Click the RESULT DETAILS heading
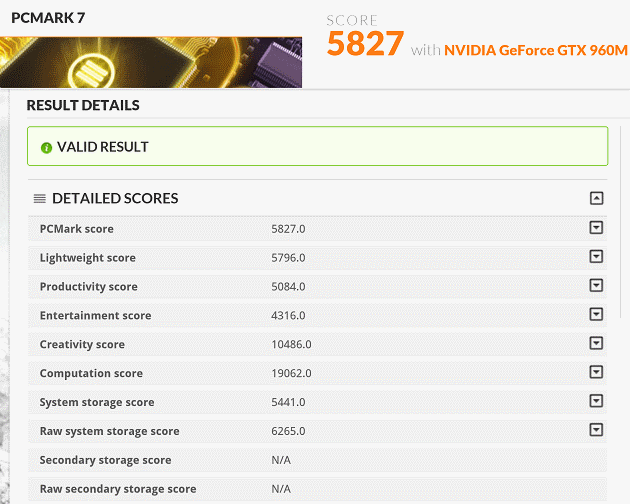The width and height of the screenshot is (630, 504). (83, 105)
